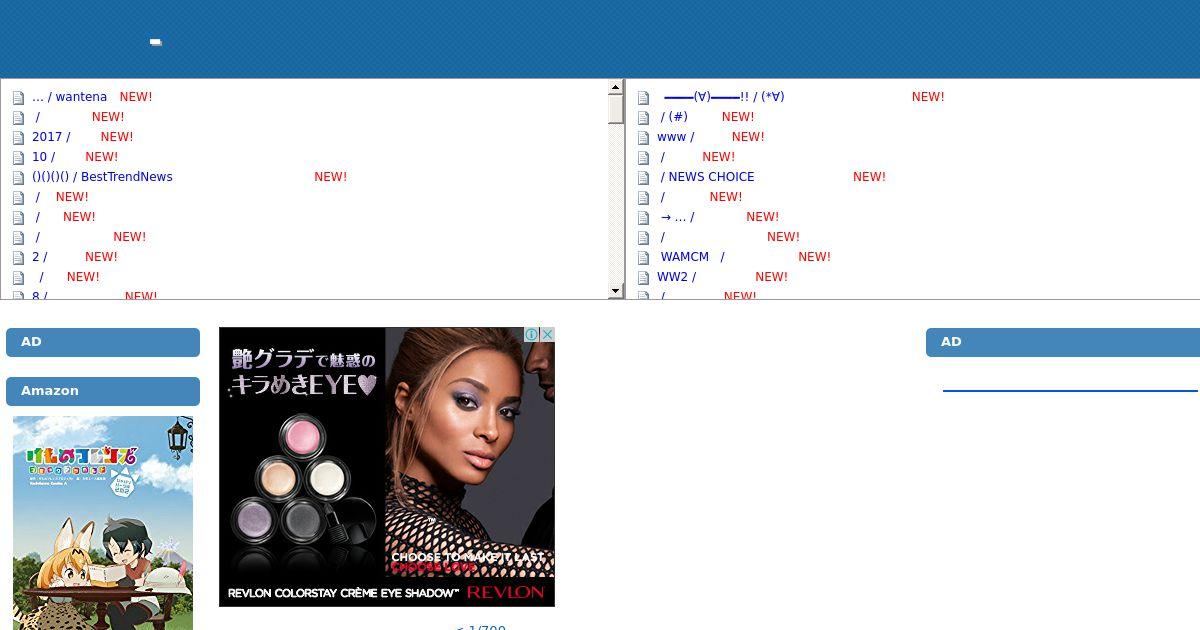Open the '()()()() / BestTrendNews' link
The width and height of the screenshot is (1200, 630).
tap(102, 177)
